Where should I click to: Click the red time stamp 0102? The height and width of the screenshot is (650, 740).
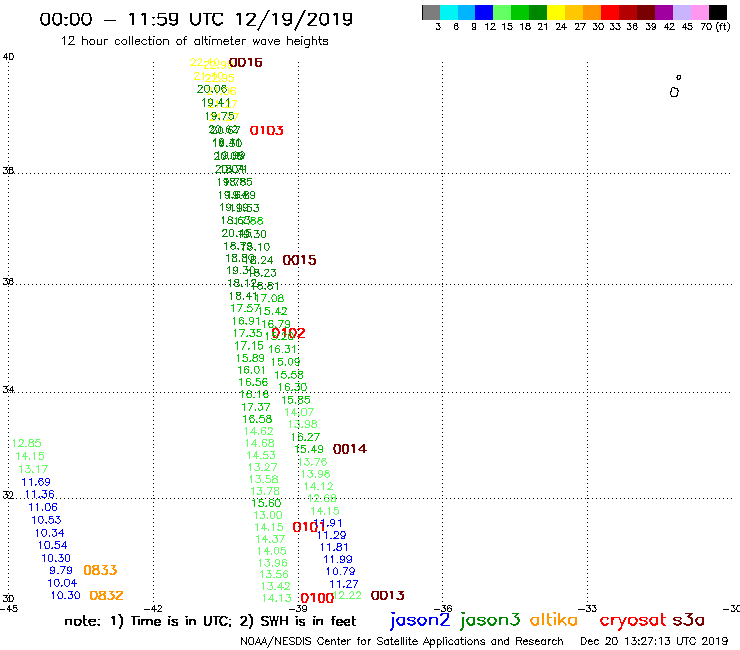288,333
